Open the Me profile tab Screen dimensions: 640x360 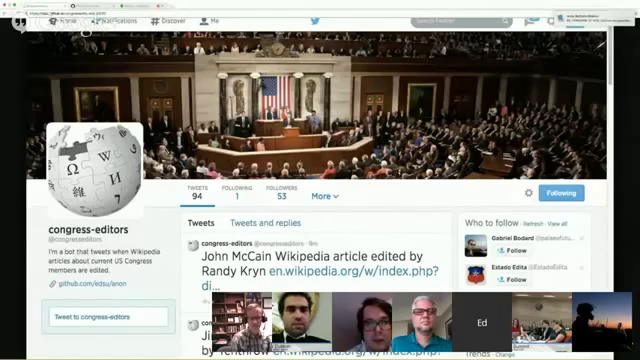tap(209, 21)
